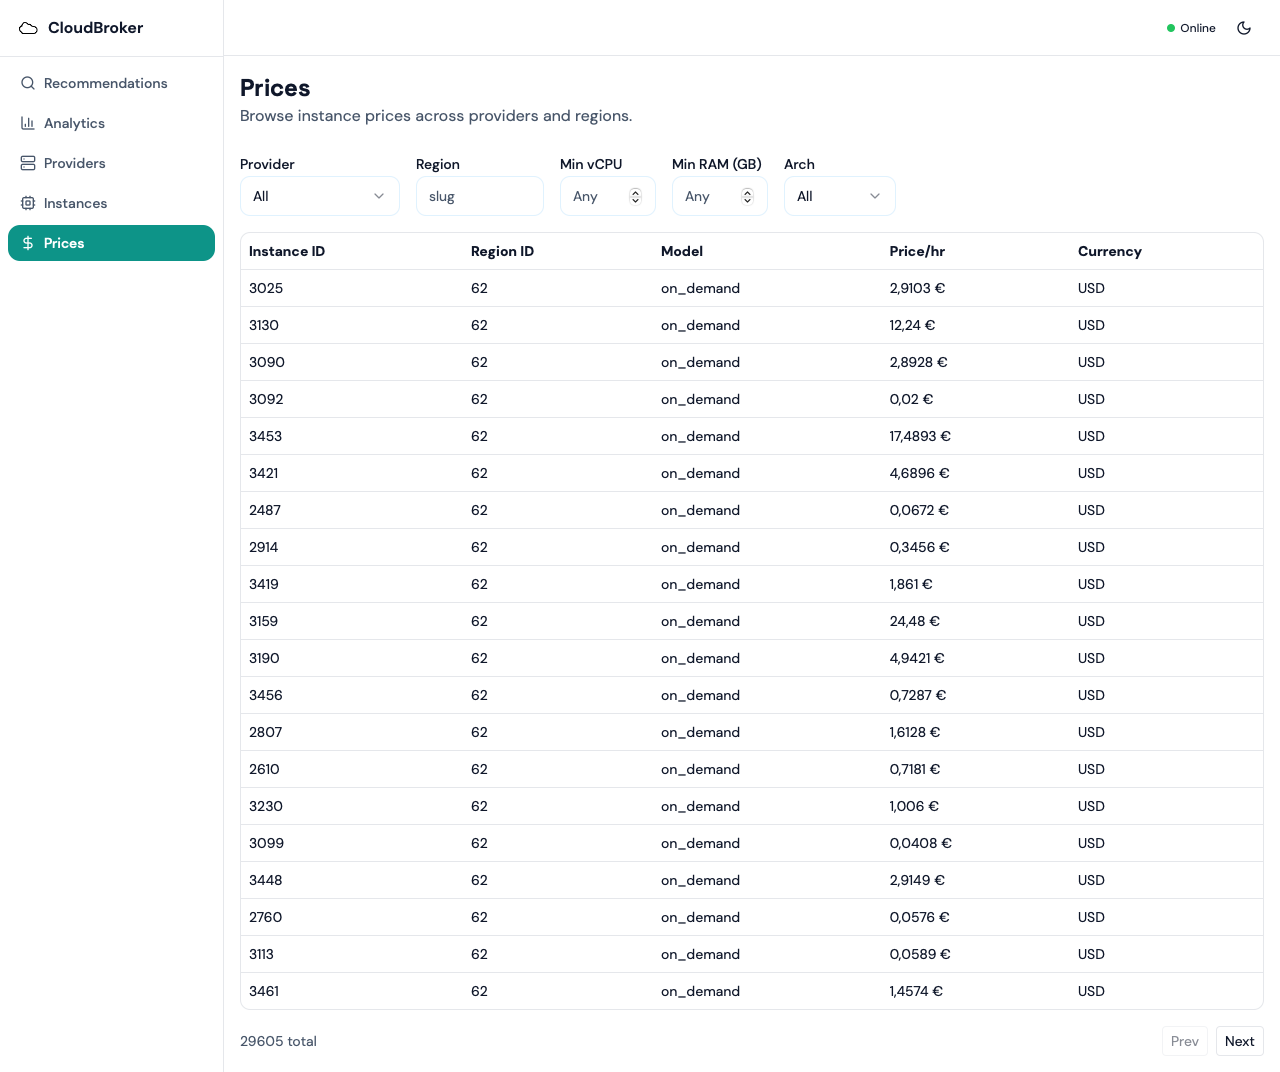Screen dimensions: 1280x1072
Task: Select the Recommendations search icon
Action: 28,83
